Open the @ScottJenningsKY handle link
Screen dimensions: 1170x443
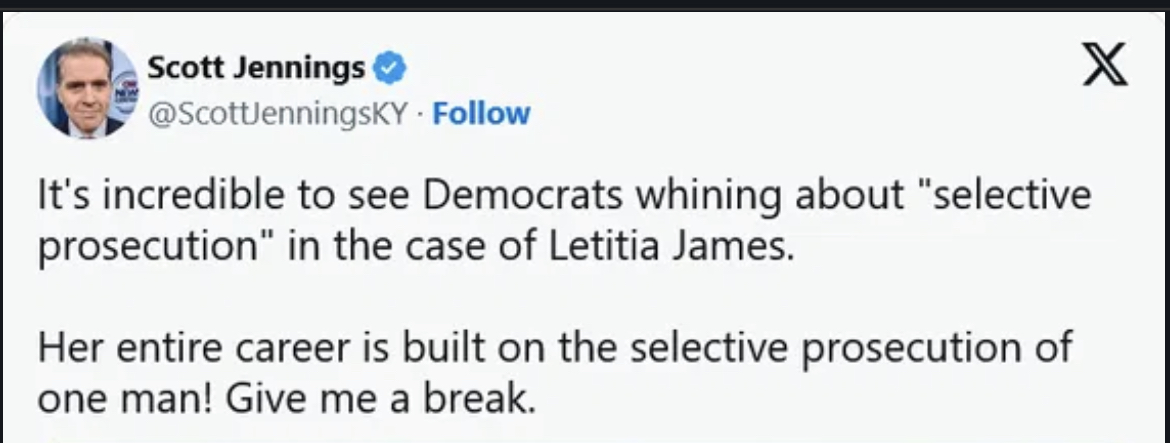click(x=276, y=113)
